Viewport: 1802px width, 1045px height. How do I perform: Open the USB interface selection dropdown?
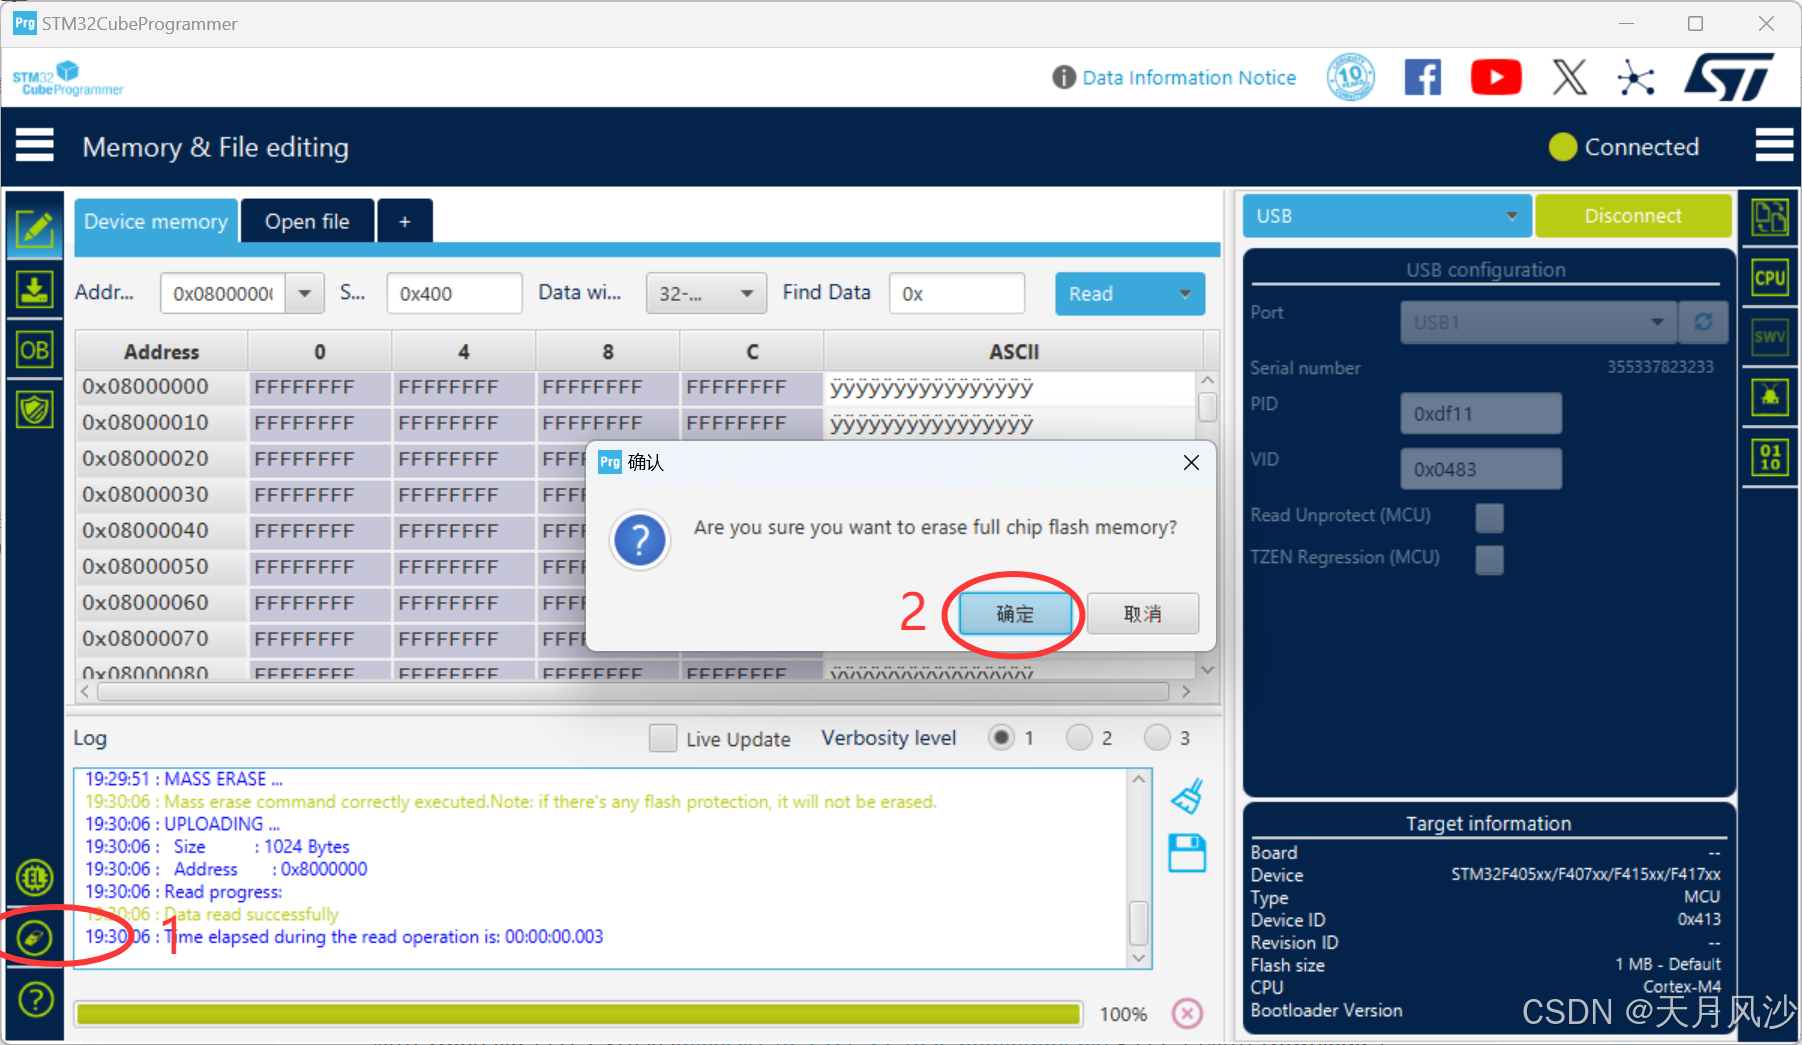click(1387, 216)
